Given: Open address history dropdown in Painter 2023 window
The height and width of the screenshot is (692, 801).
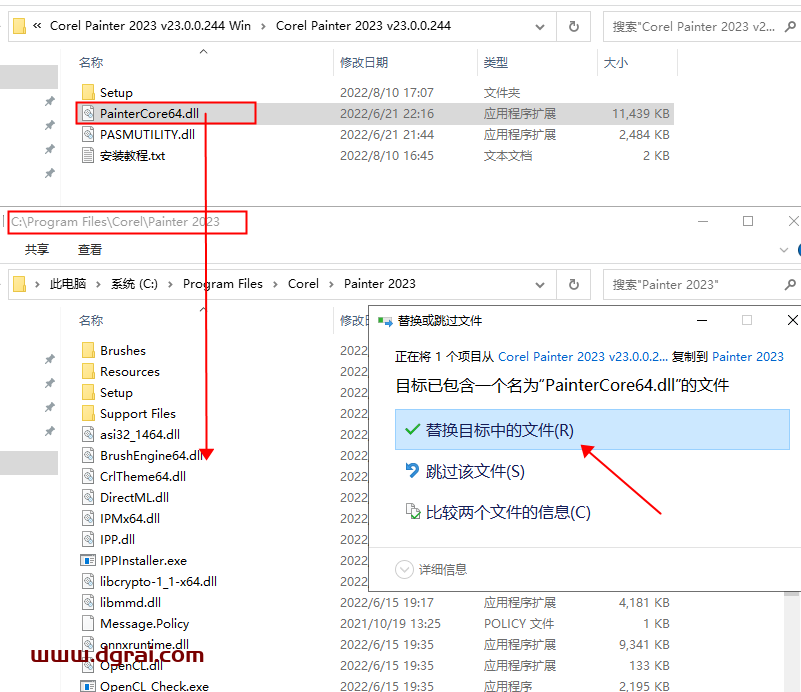Looking at the screenshot, I should coord(539,284).
